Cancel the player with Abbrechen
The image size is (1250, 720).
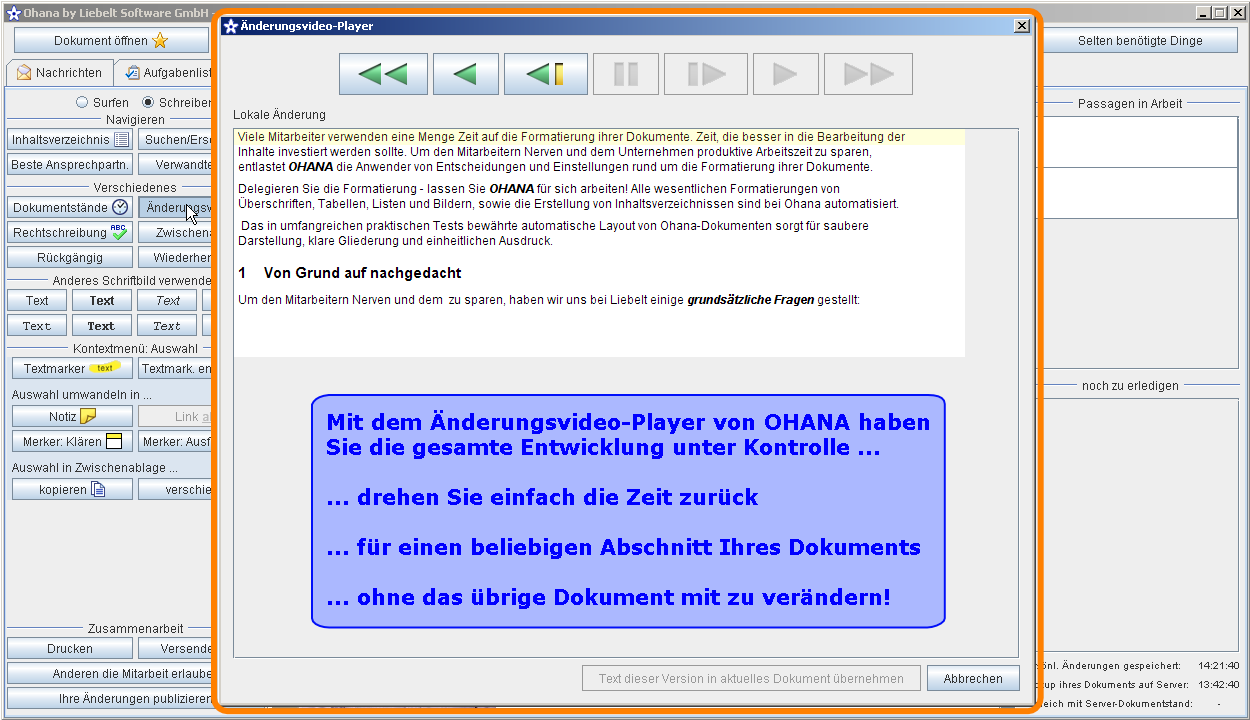click(x=972, y=678)
